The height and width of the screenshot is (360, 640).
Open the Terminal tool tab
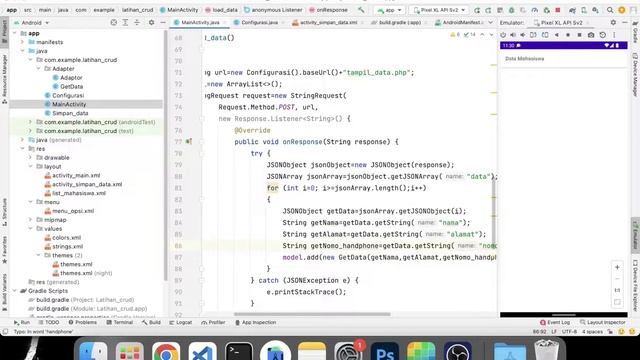120,322
